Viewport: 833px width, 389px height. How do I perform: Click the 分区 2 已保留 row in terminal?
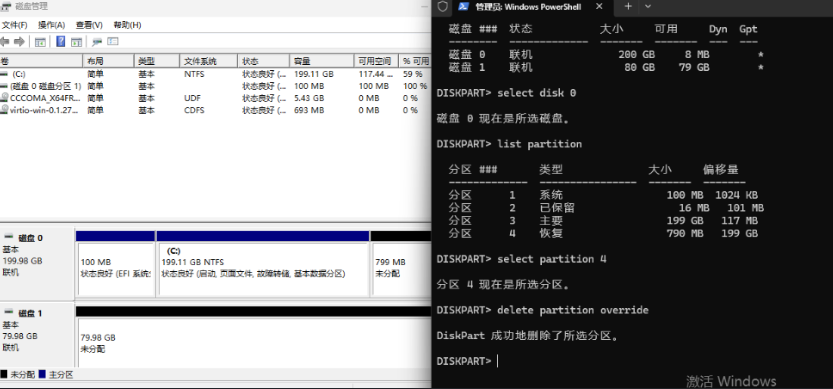[606, 208]
